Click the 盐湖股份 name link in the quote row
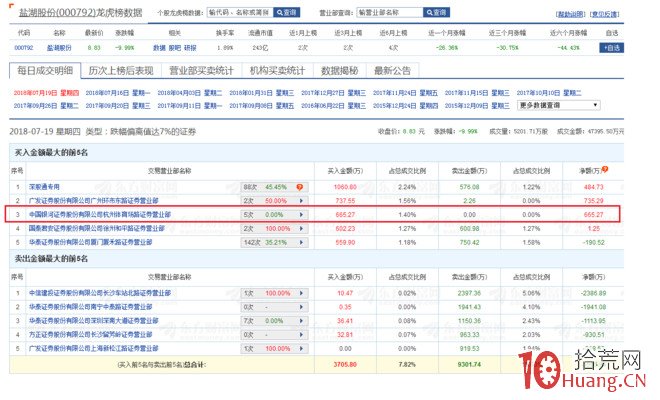Viewport: 660px width, 400px height. 59,48
